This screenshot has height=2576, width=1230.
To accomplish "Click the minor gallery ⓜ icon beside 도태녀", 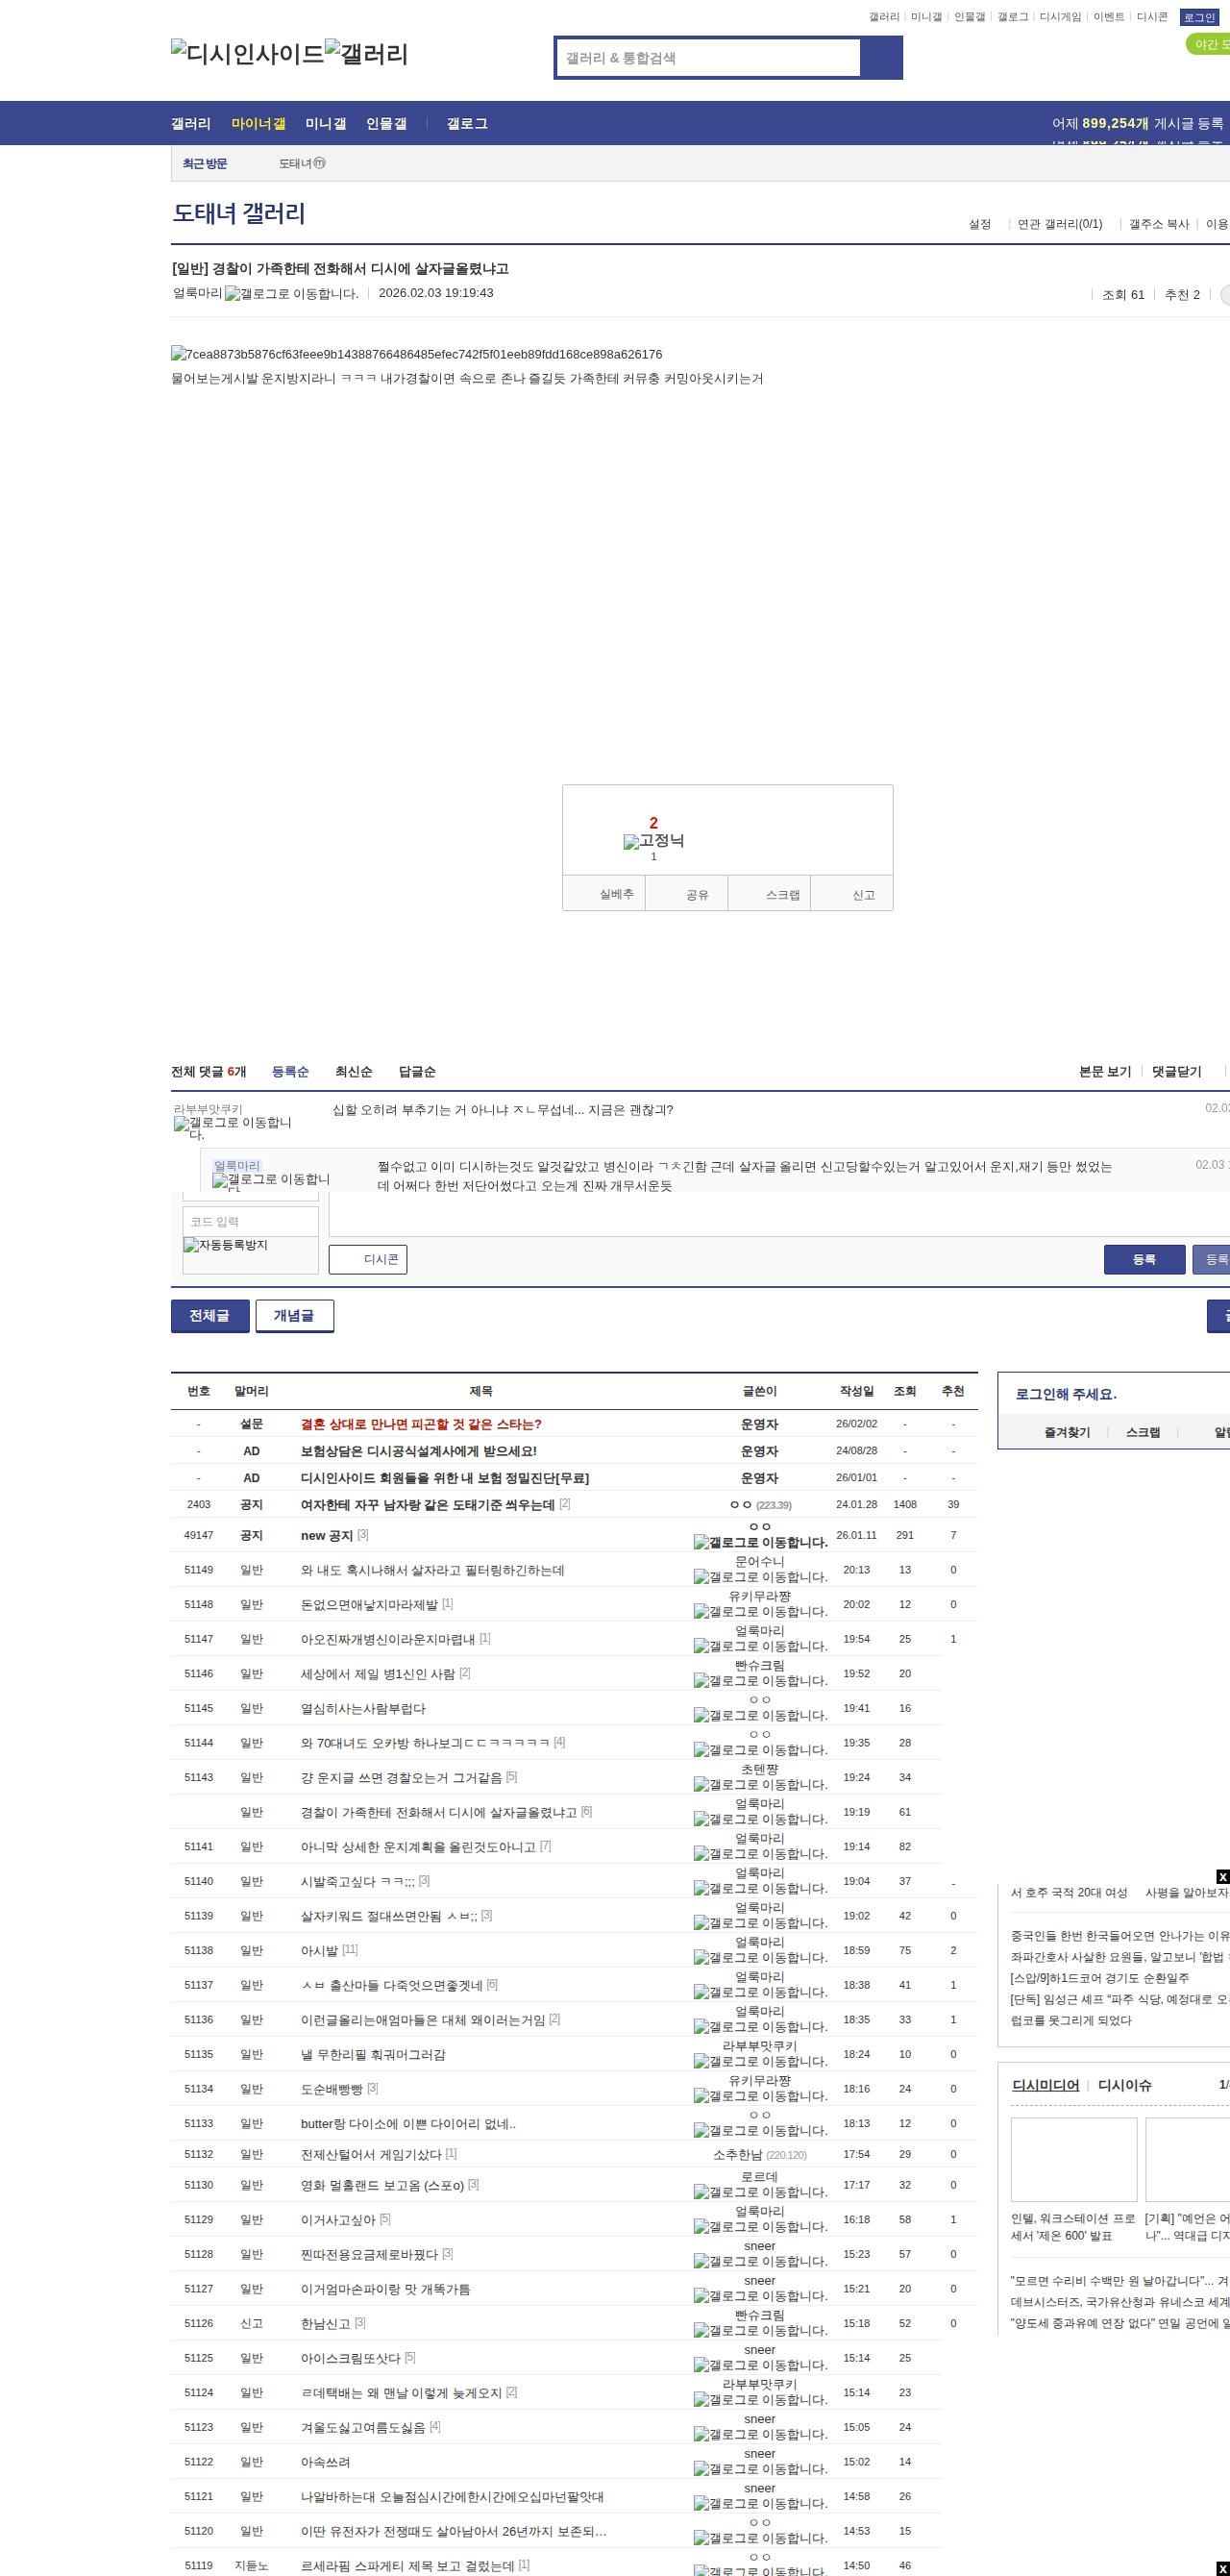I will pos(320,163).
